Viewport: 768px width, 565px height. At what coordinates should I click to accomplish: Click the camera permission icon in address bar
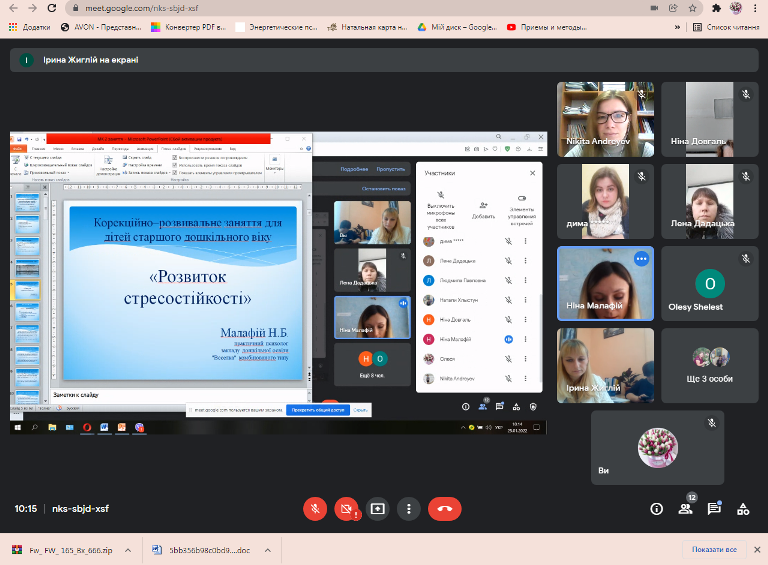pyautogui.click(x=654, y=8)
